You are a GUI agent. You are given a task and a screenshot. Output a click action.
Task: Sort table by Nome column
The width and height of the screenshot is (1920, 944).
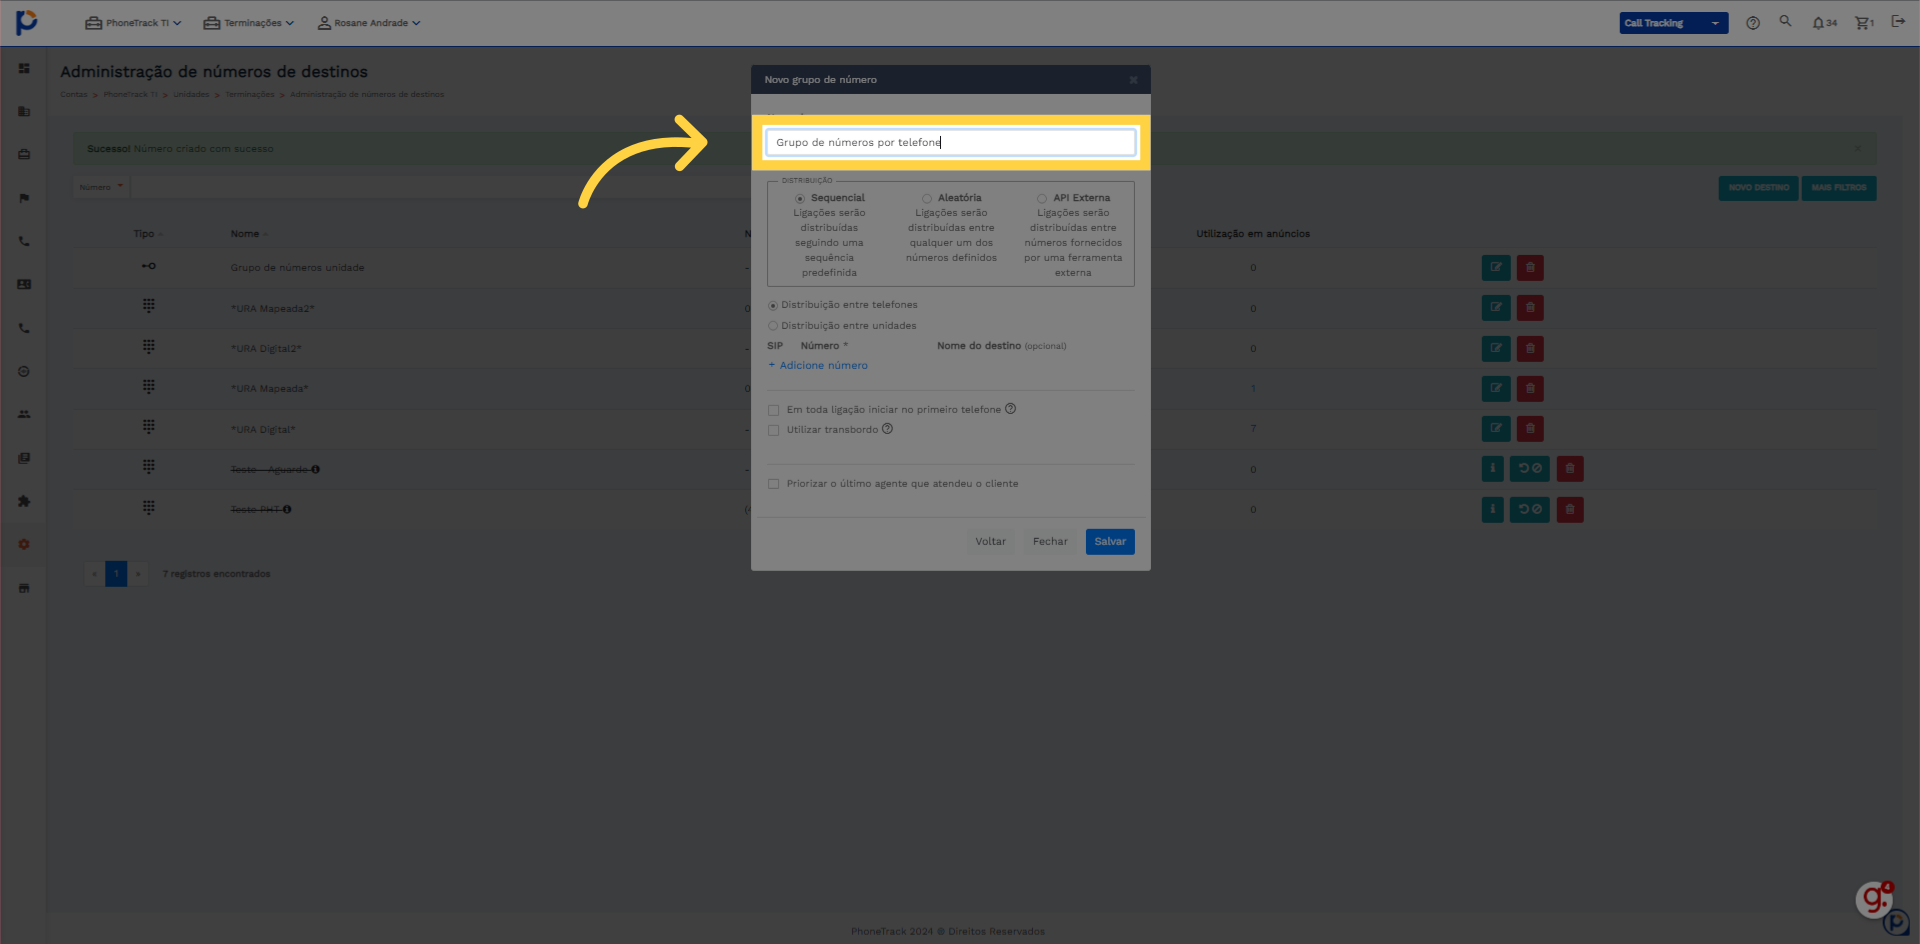[x=249, y=234]
